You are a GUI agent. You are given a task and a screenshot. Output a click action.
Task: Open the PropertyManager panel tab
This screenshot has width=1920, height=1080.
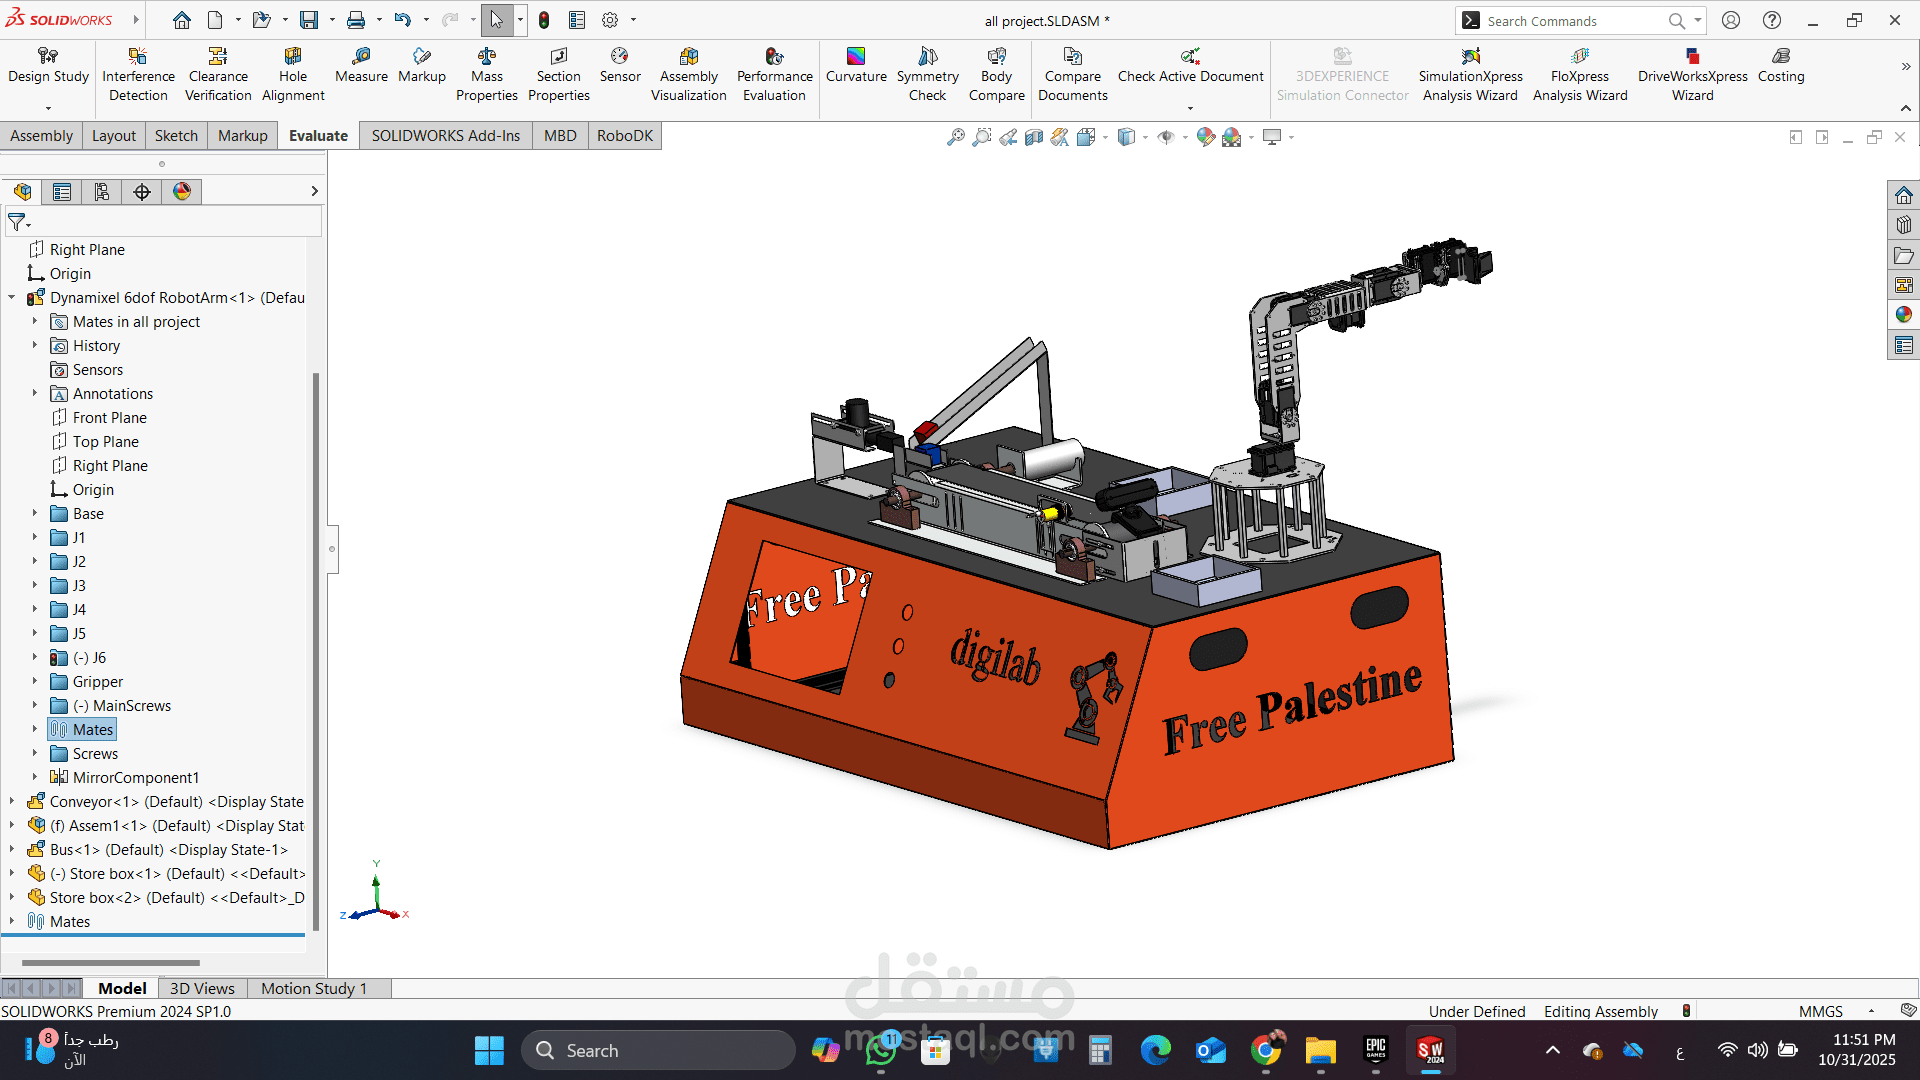(x=62, y=192)
